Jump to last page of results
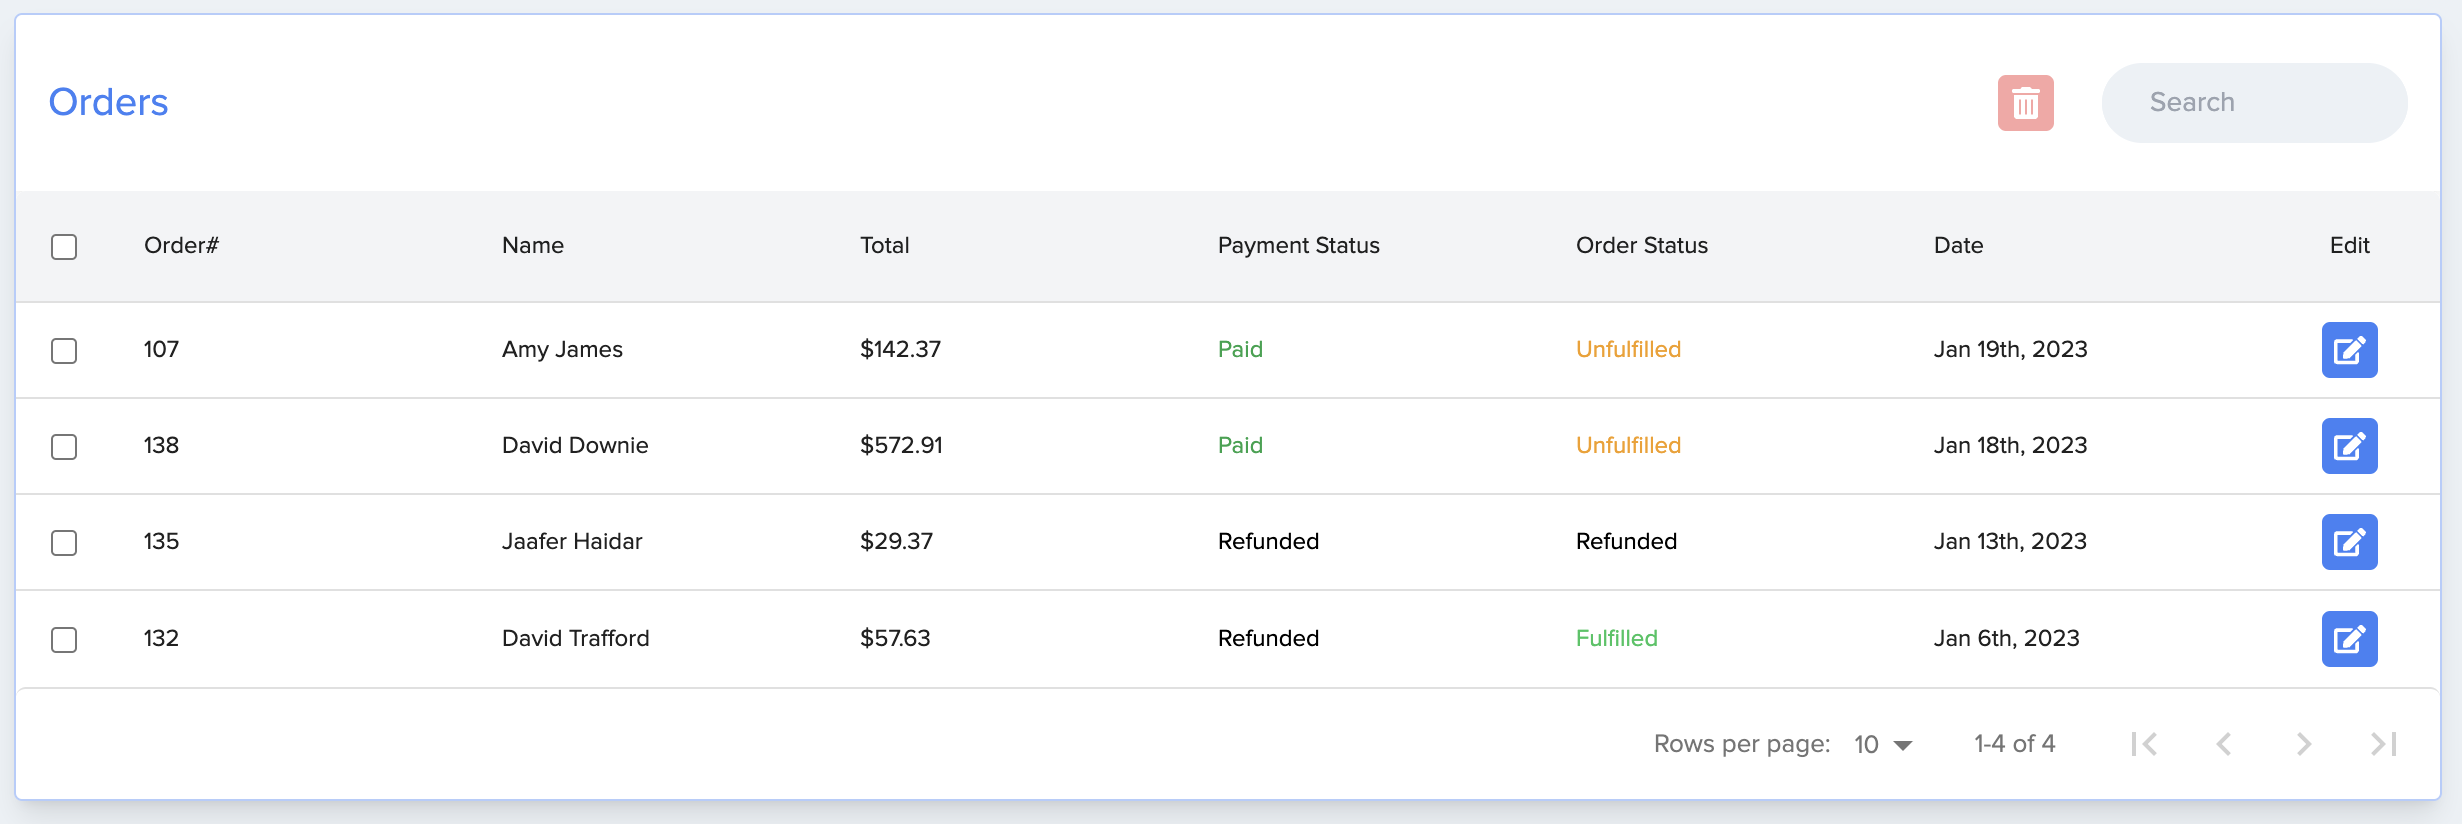 2384,744
